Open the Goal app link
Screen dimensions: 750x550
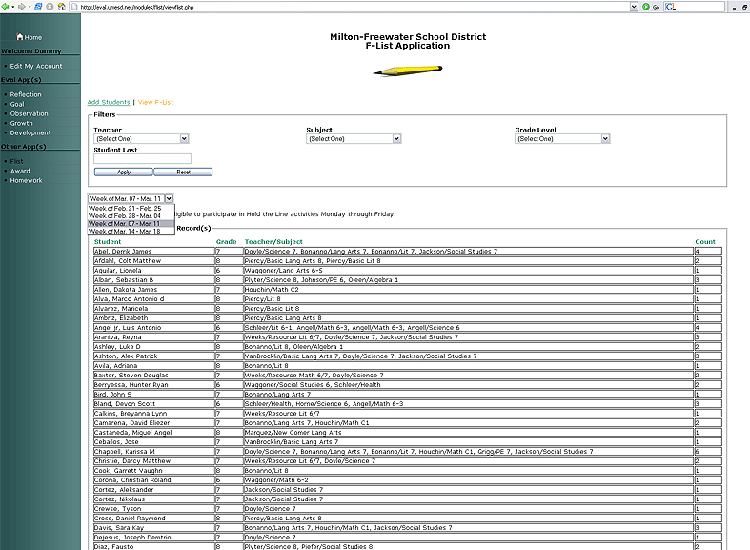(17, 104)
